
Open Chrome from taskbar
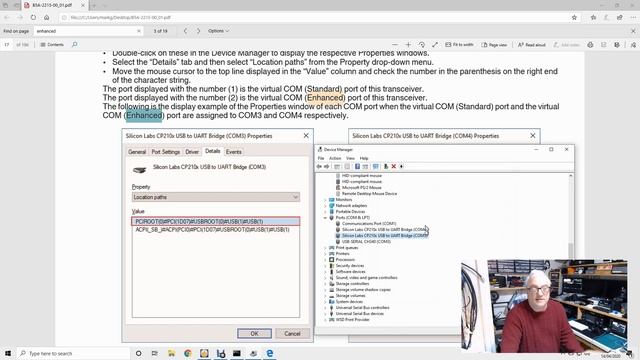pos(188,353)
